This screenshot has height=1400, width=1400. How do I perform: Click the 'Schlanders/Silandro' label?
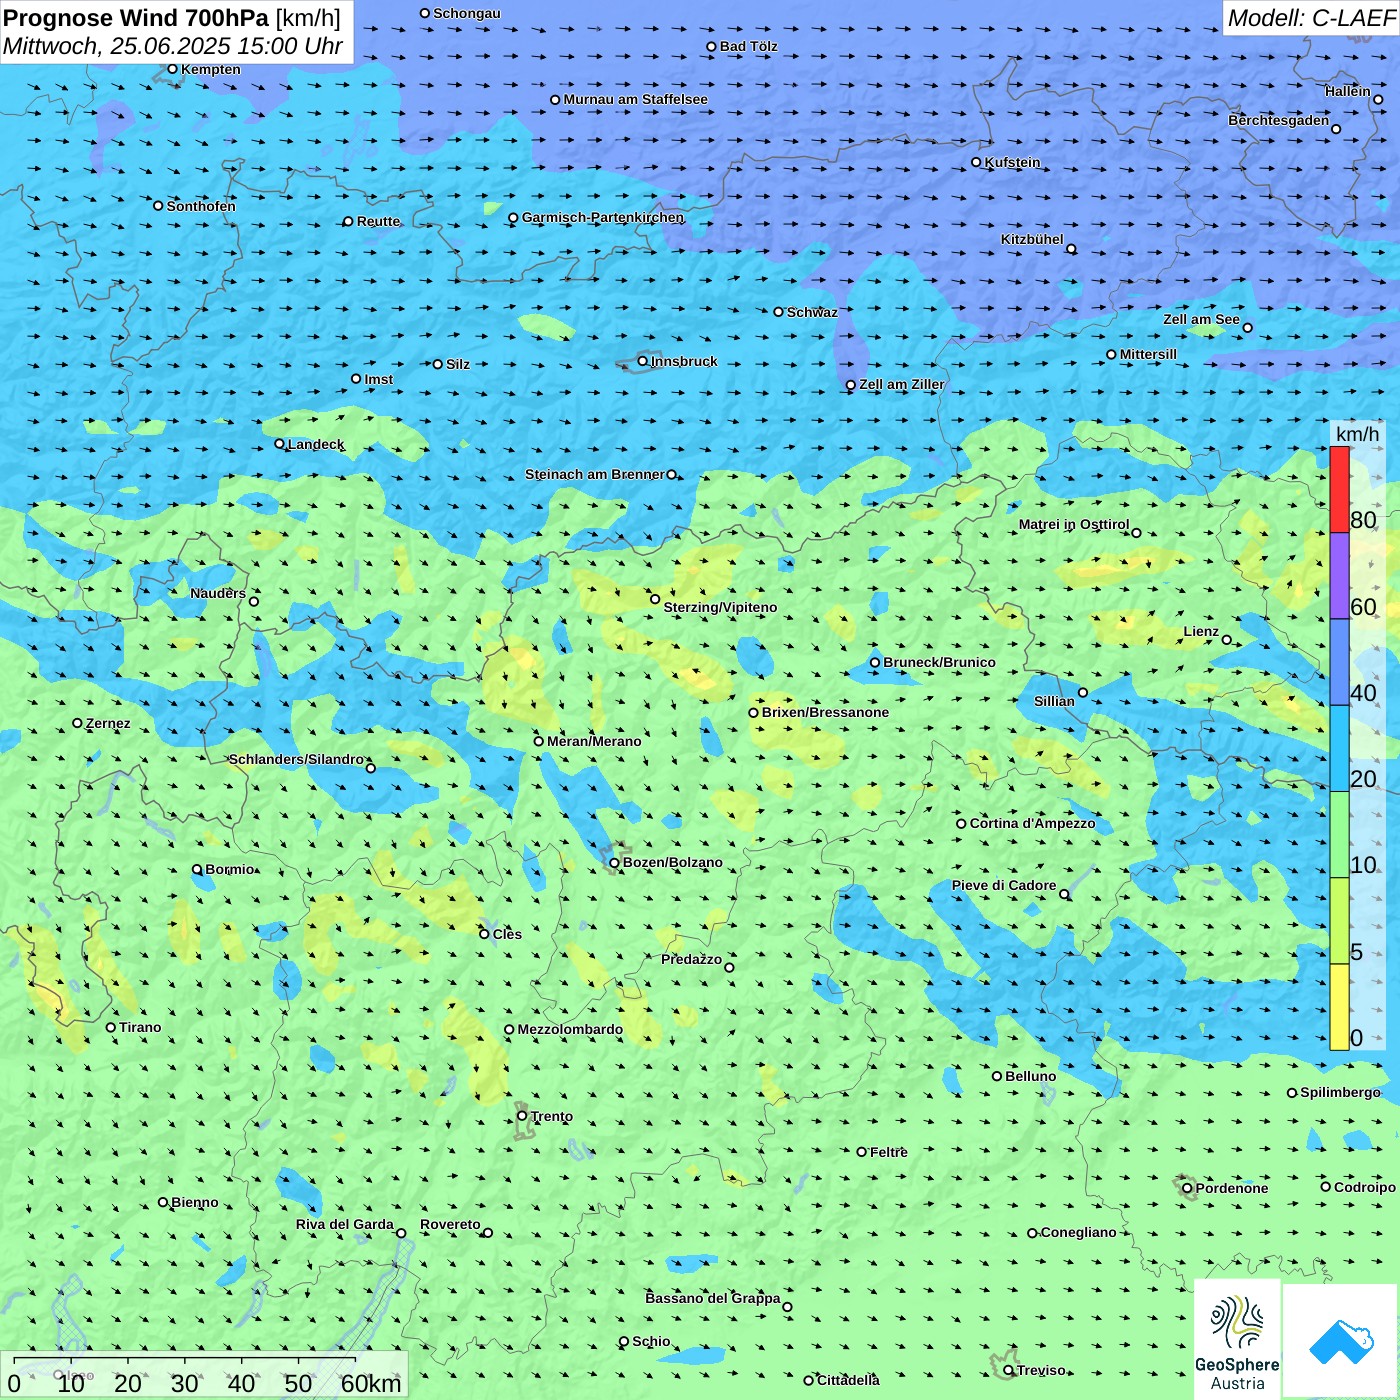click(296, 759)
